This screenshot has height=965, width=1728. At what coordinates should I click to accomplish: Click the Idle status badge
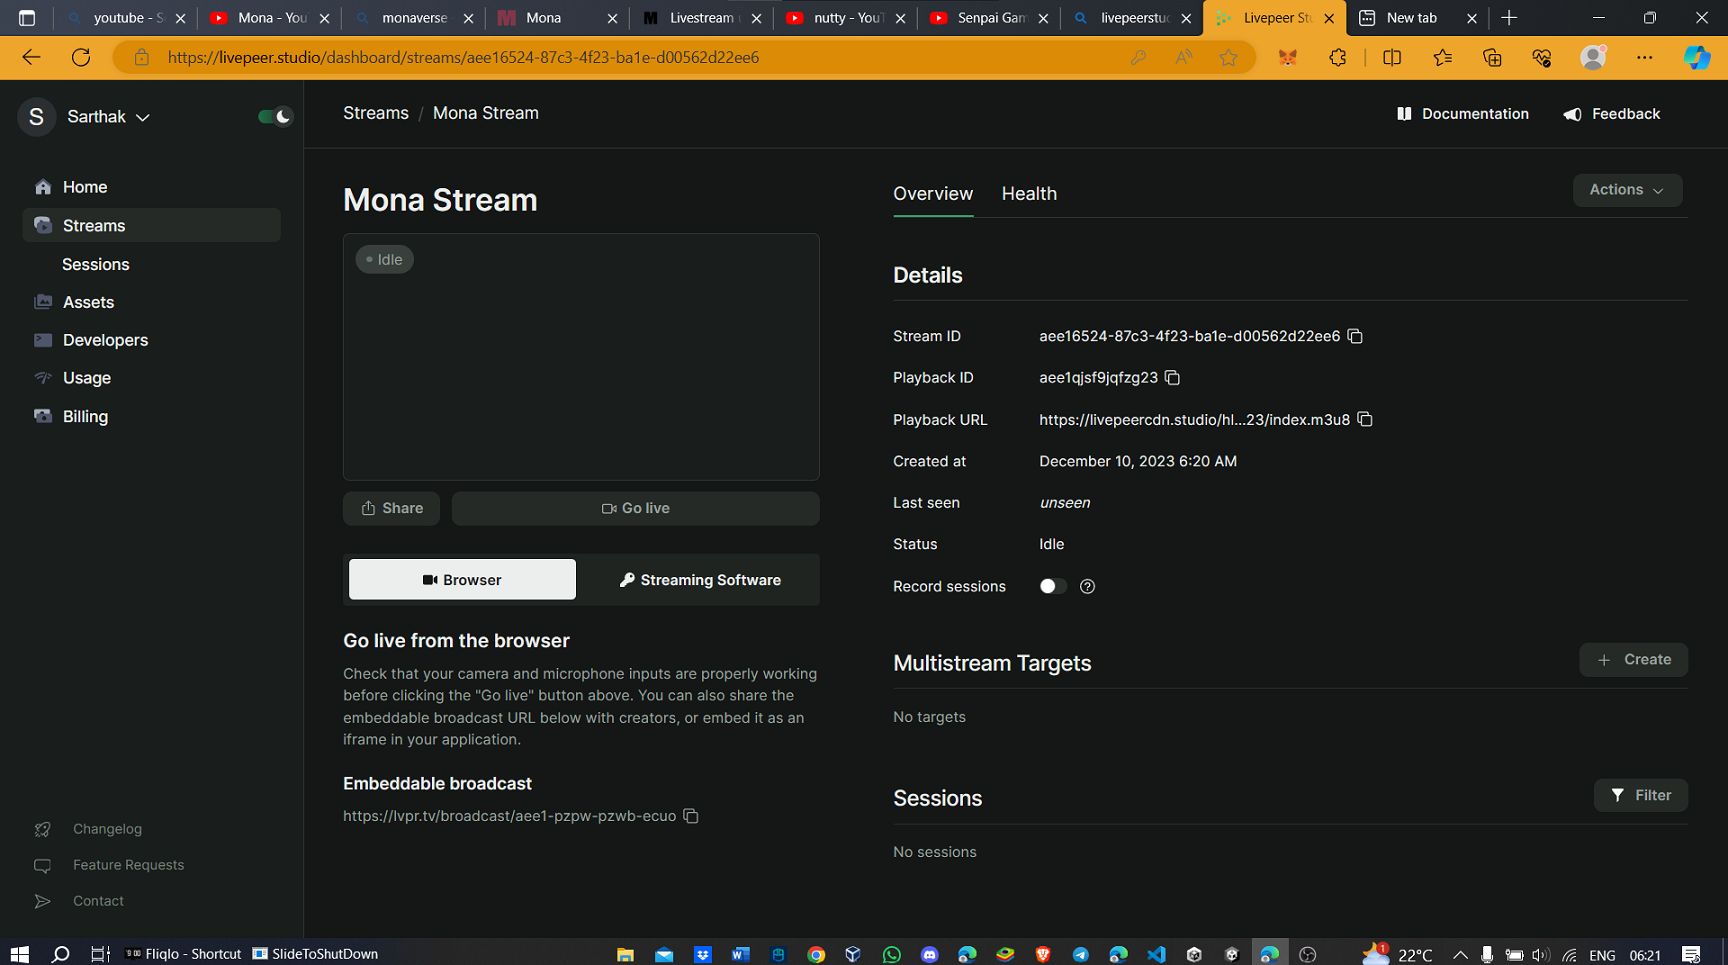pyautogui.click(x=384, y=260)
